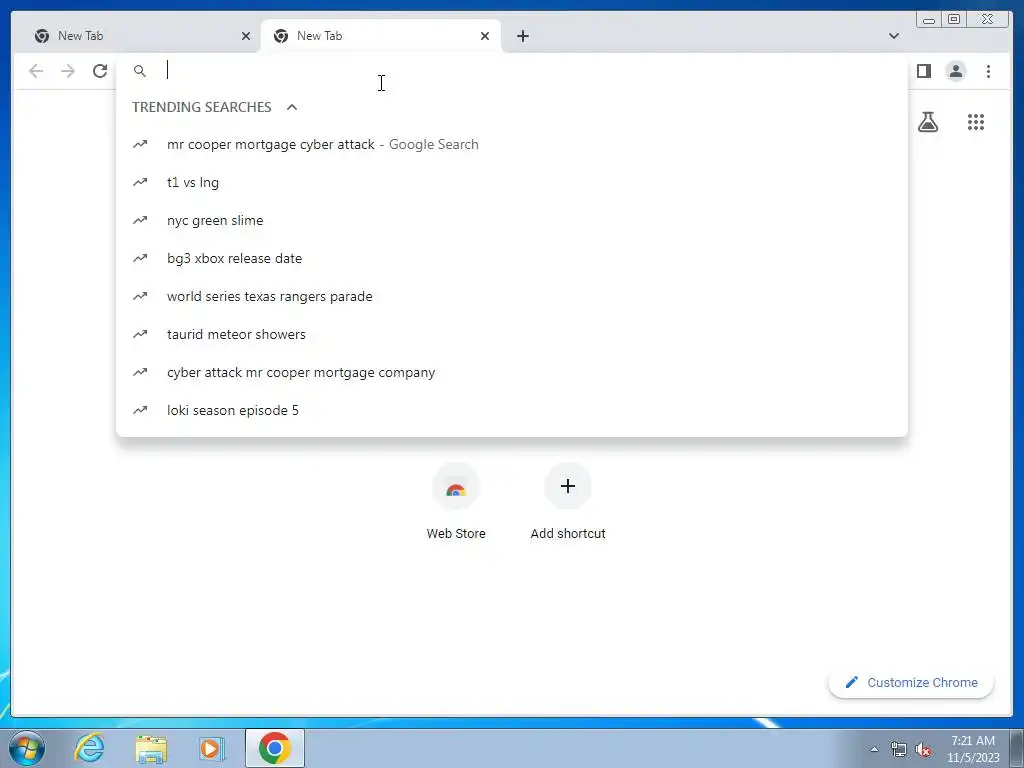Image resolution: width=1024 pixels, height=768 pixels.
Task: Select suggestion nyc green slime
Action: tap(511, 220)
